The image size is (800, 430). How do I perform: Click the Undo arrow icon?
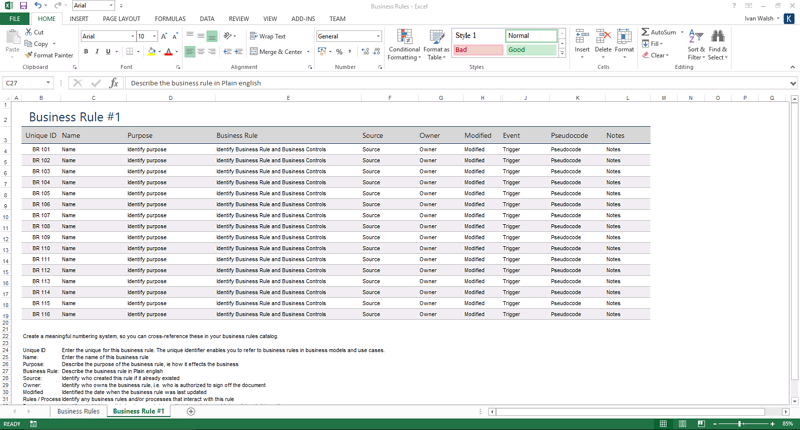pos(38,6)
